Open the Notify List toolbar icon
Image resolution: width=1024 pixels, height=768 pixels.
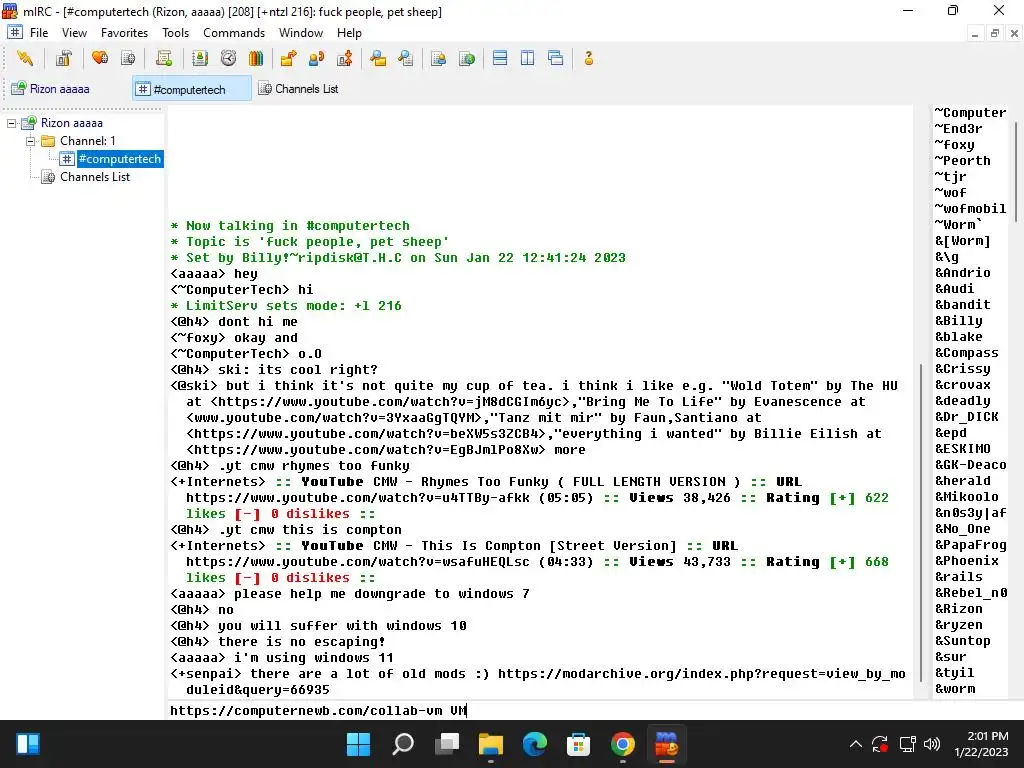pos(438,59)
